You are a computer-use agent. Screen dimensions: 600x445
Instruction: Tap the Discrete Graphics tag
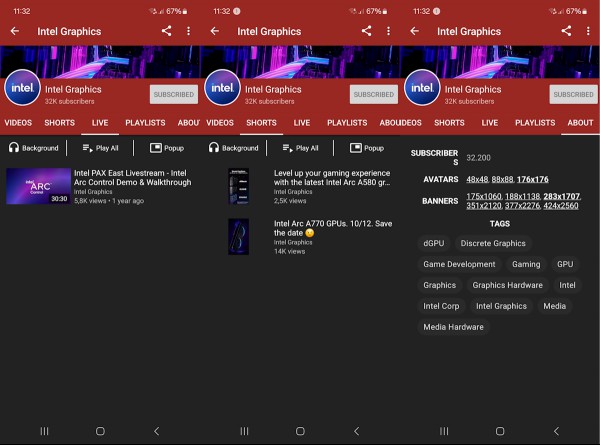click(493, 243)
